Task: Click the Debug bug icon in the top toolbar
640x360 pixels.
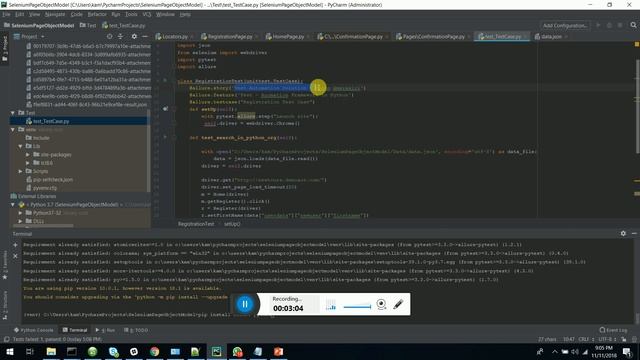Action: 609,25
